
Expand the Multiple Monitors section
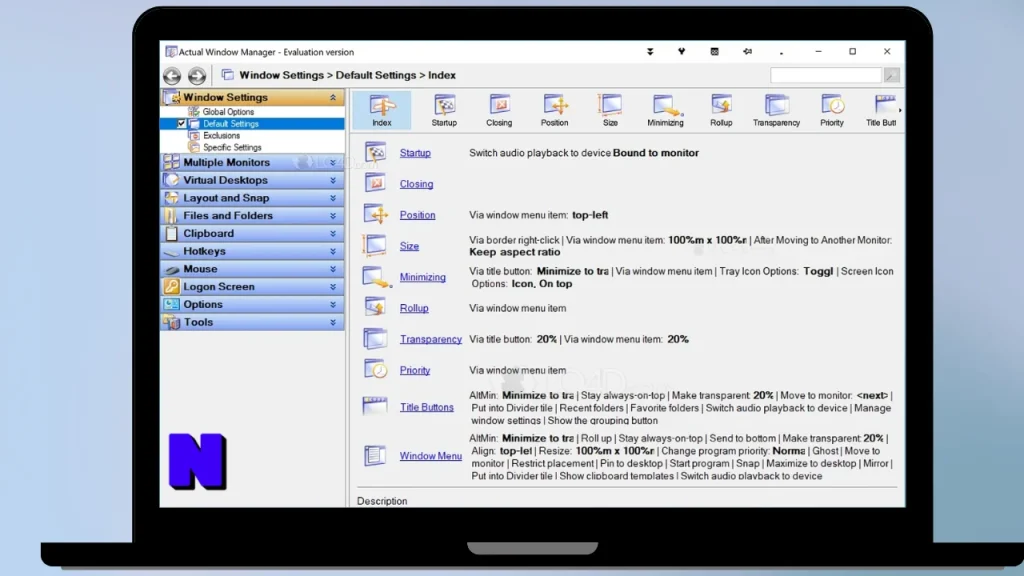click(333, 163)
